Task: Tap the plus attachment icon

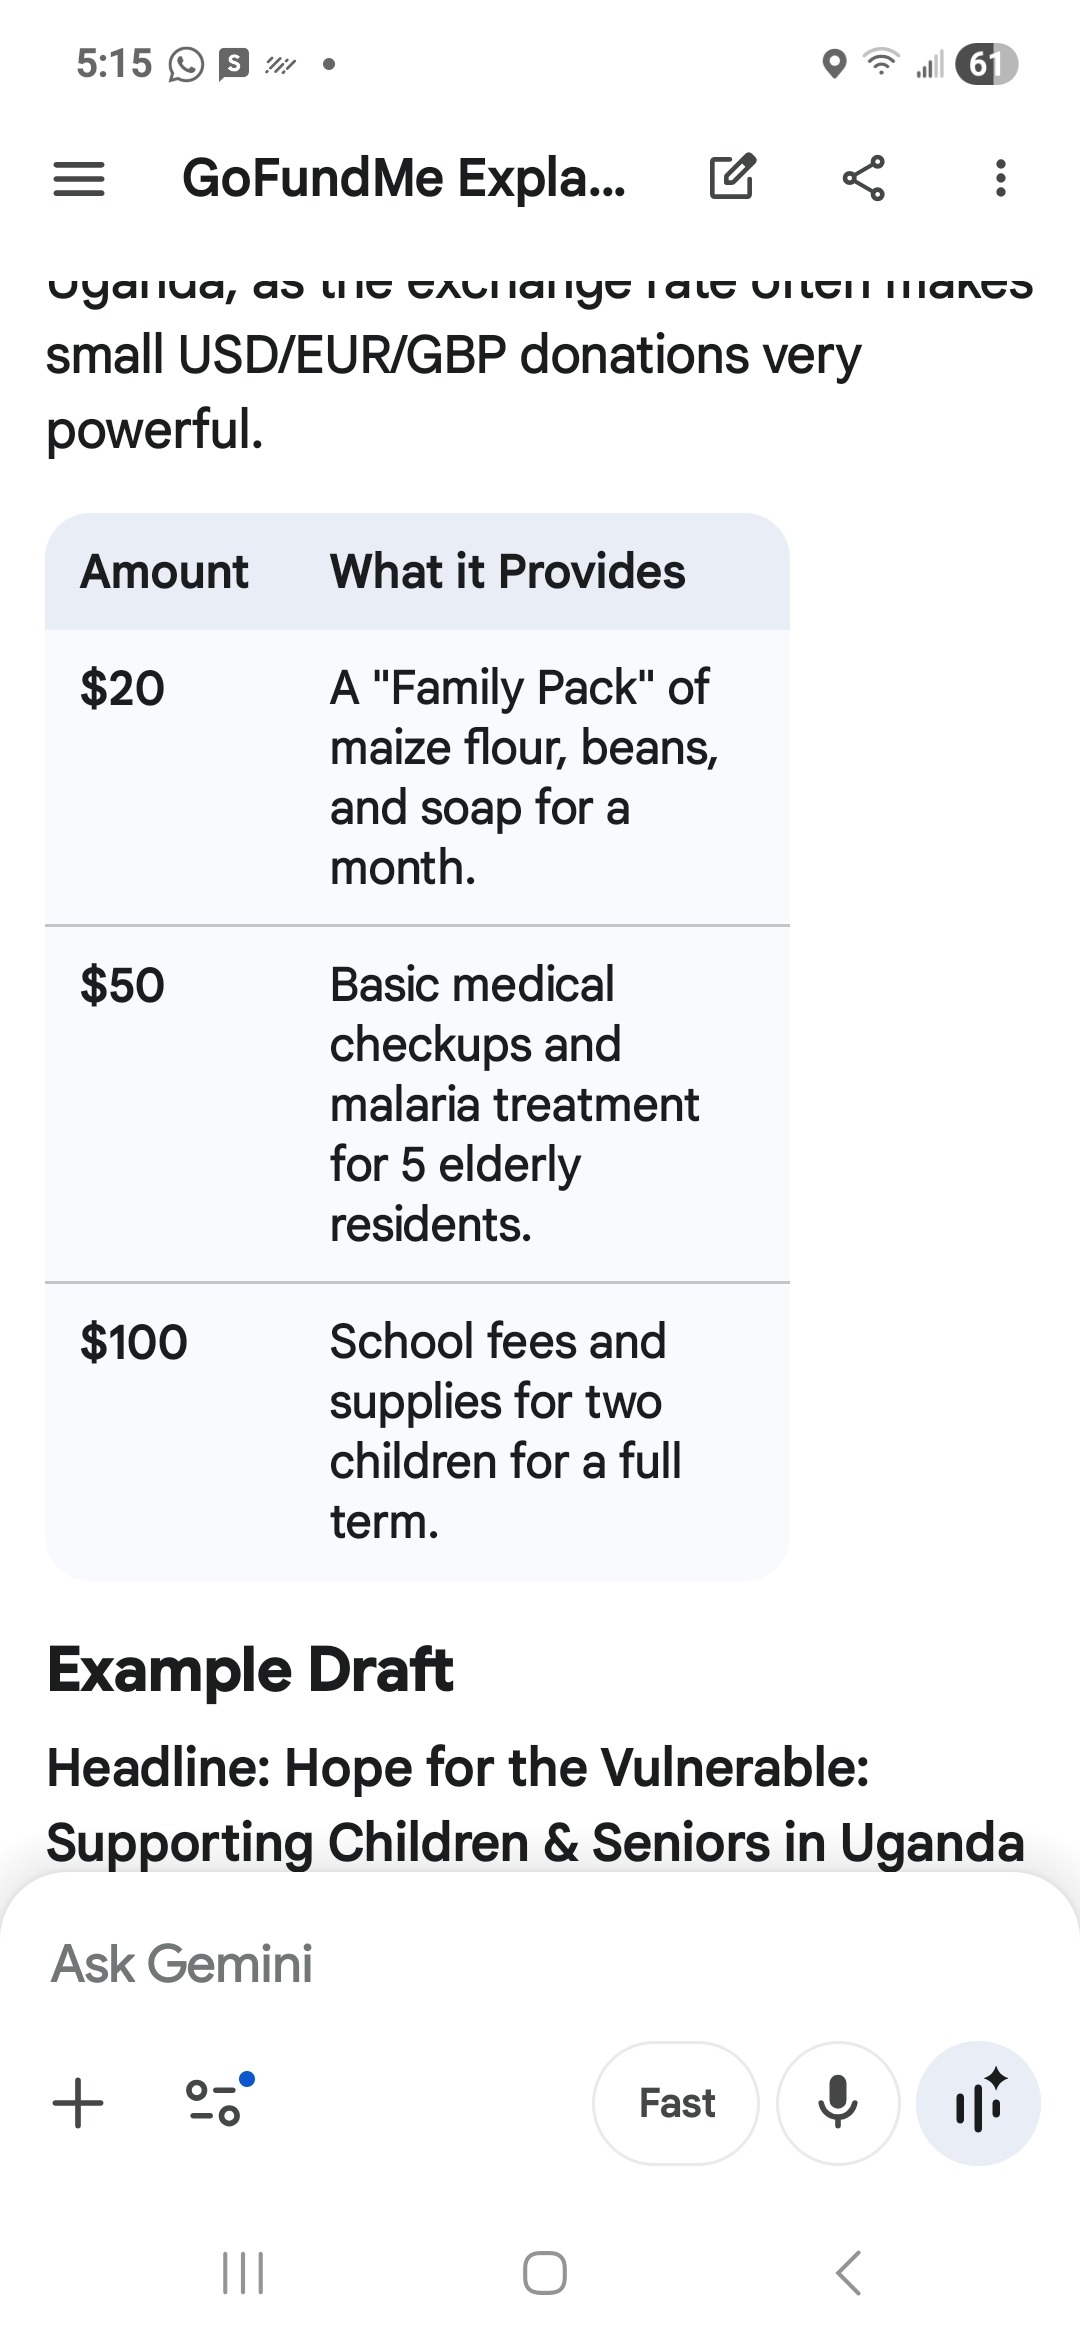Action: pos(78,2102)
